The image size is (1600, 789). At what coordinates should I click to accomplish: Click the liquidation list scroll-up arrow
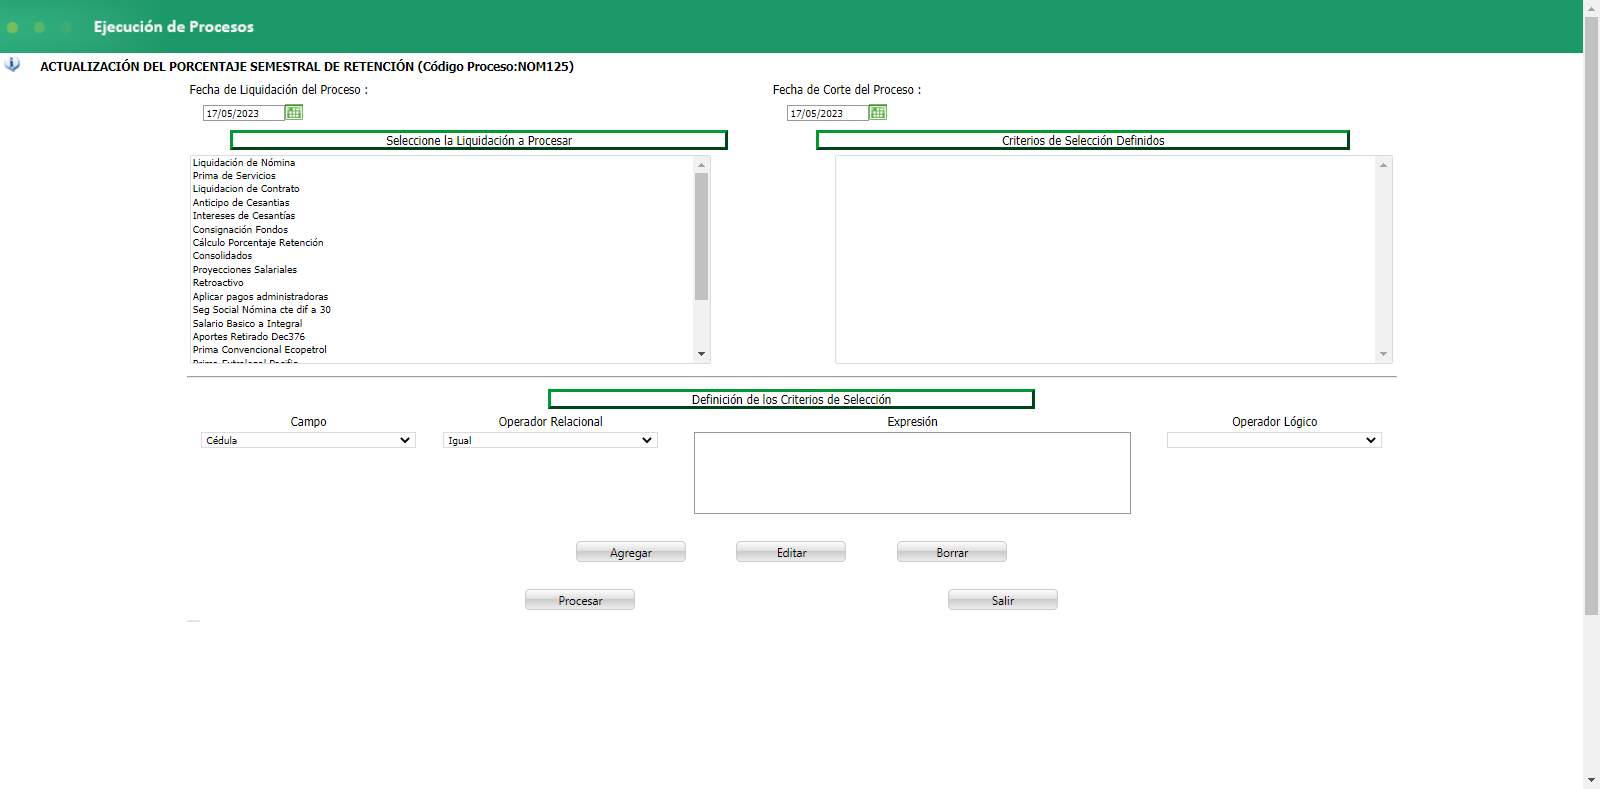click(x=701, y=165)
